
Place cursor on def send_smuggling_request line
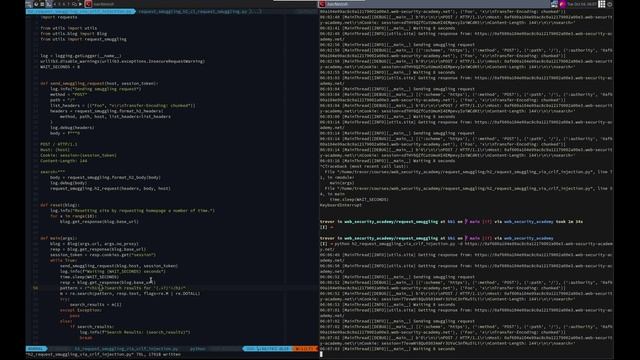[99, 83]
